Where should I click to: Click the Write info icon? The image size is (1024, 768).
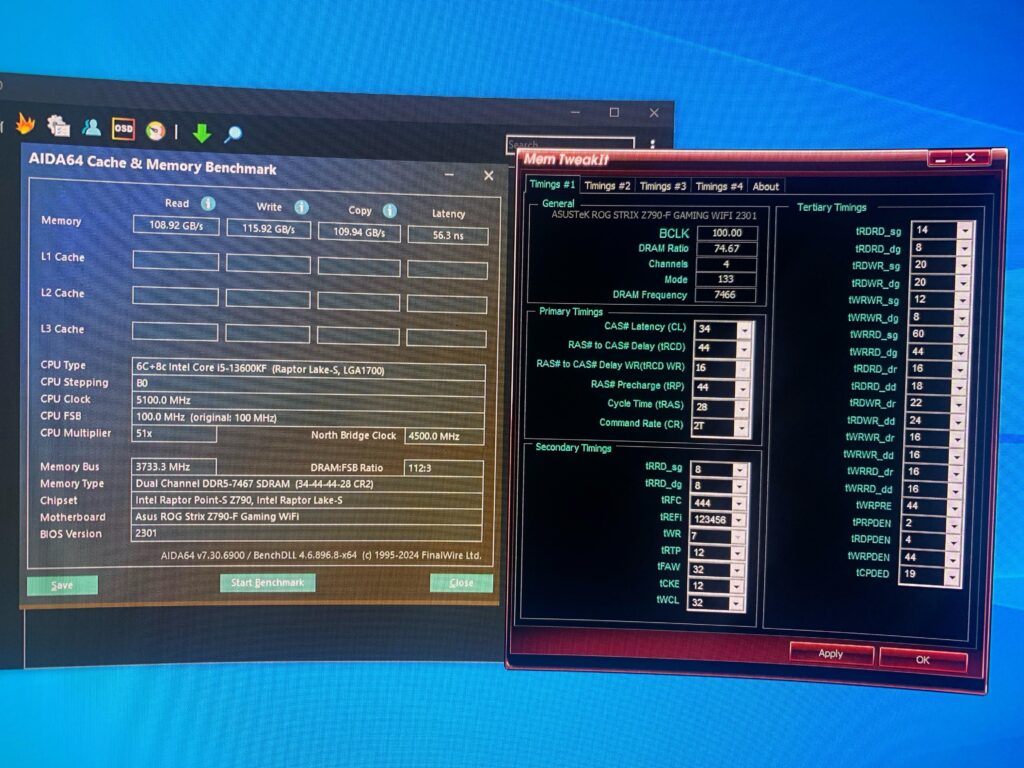301,207
